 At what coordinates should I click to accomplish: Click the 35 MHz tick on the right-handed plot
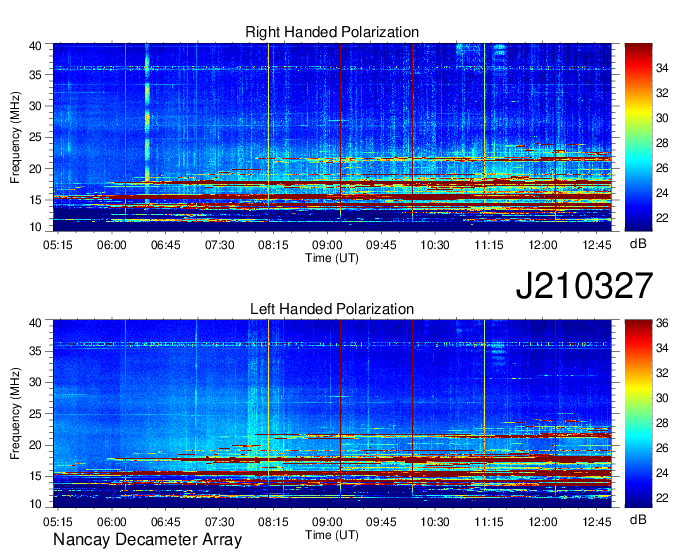(36, 75)
